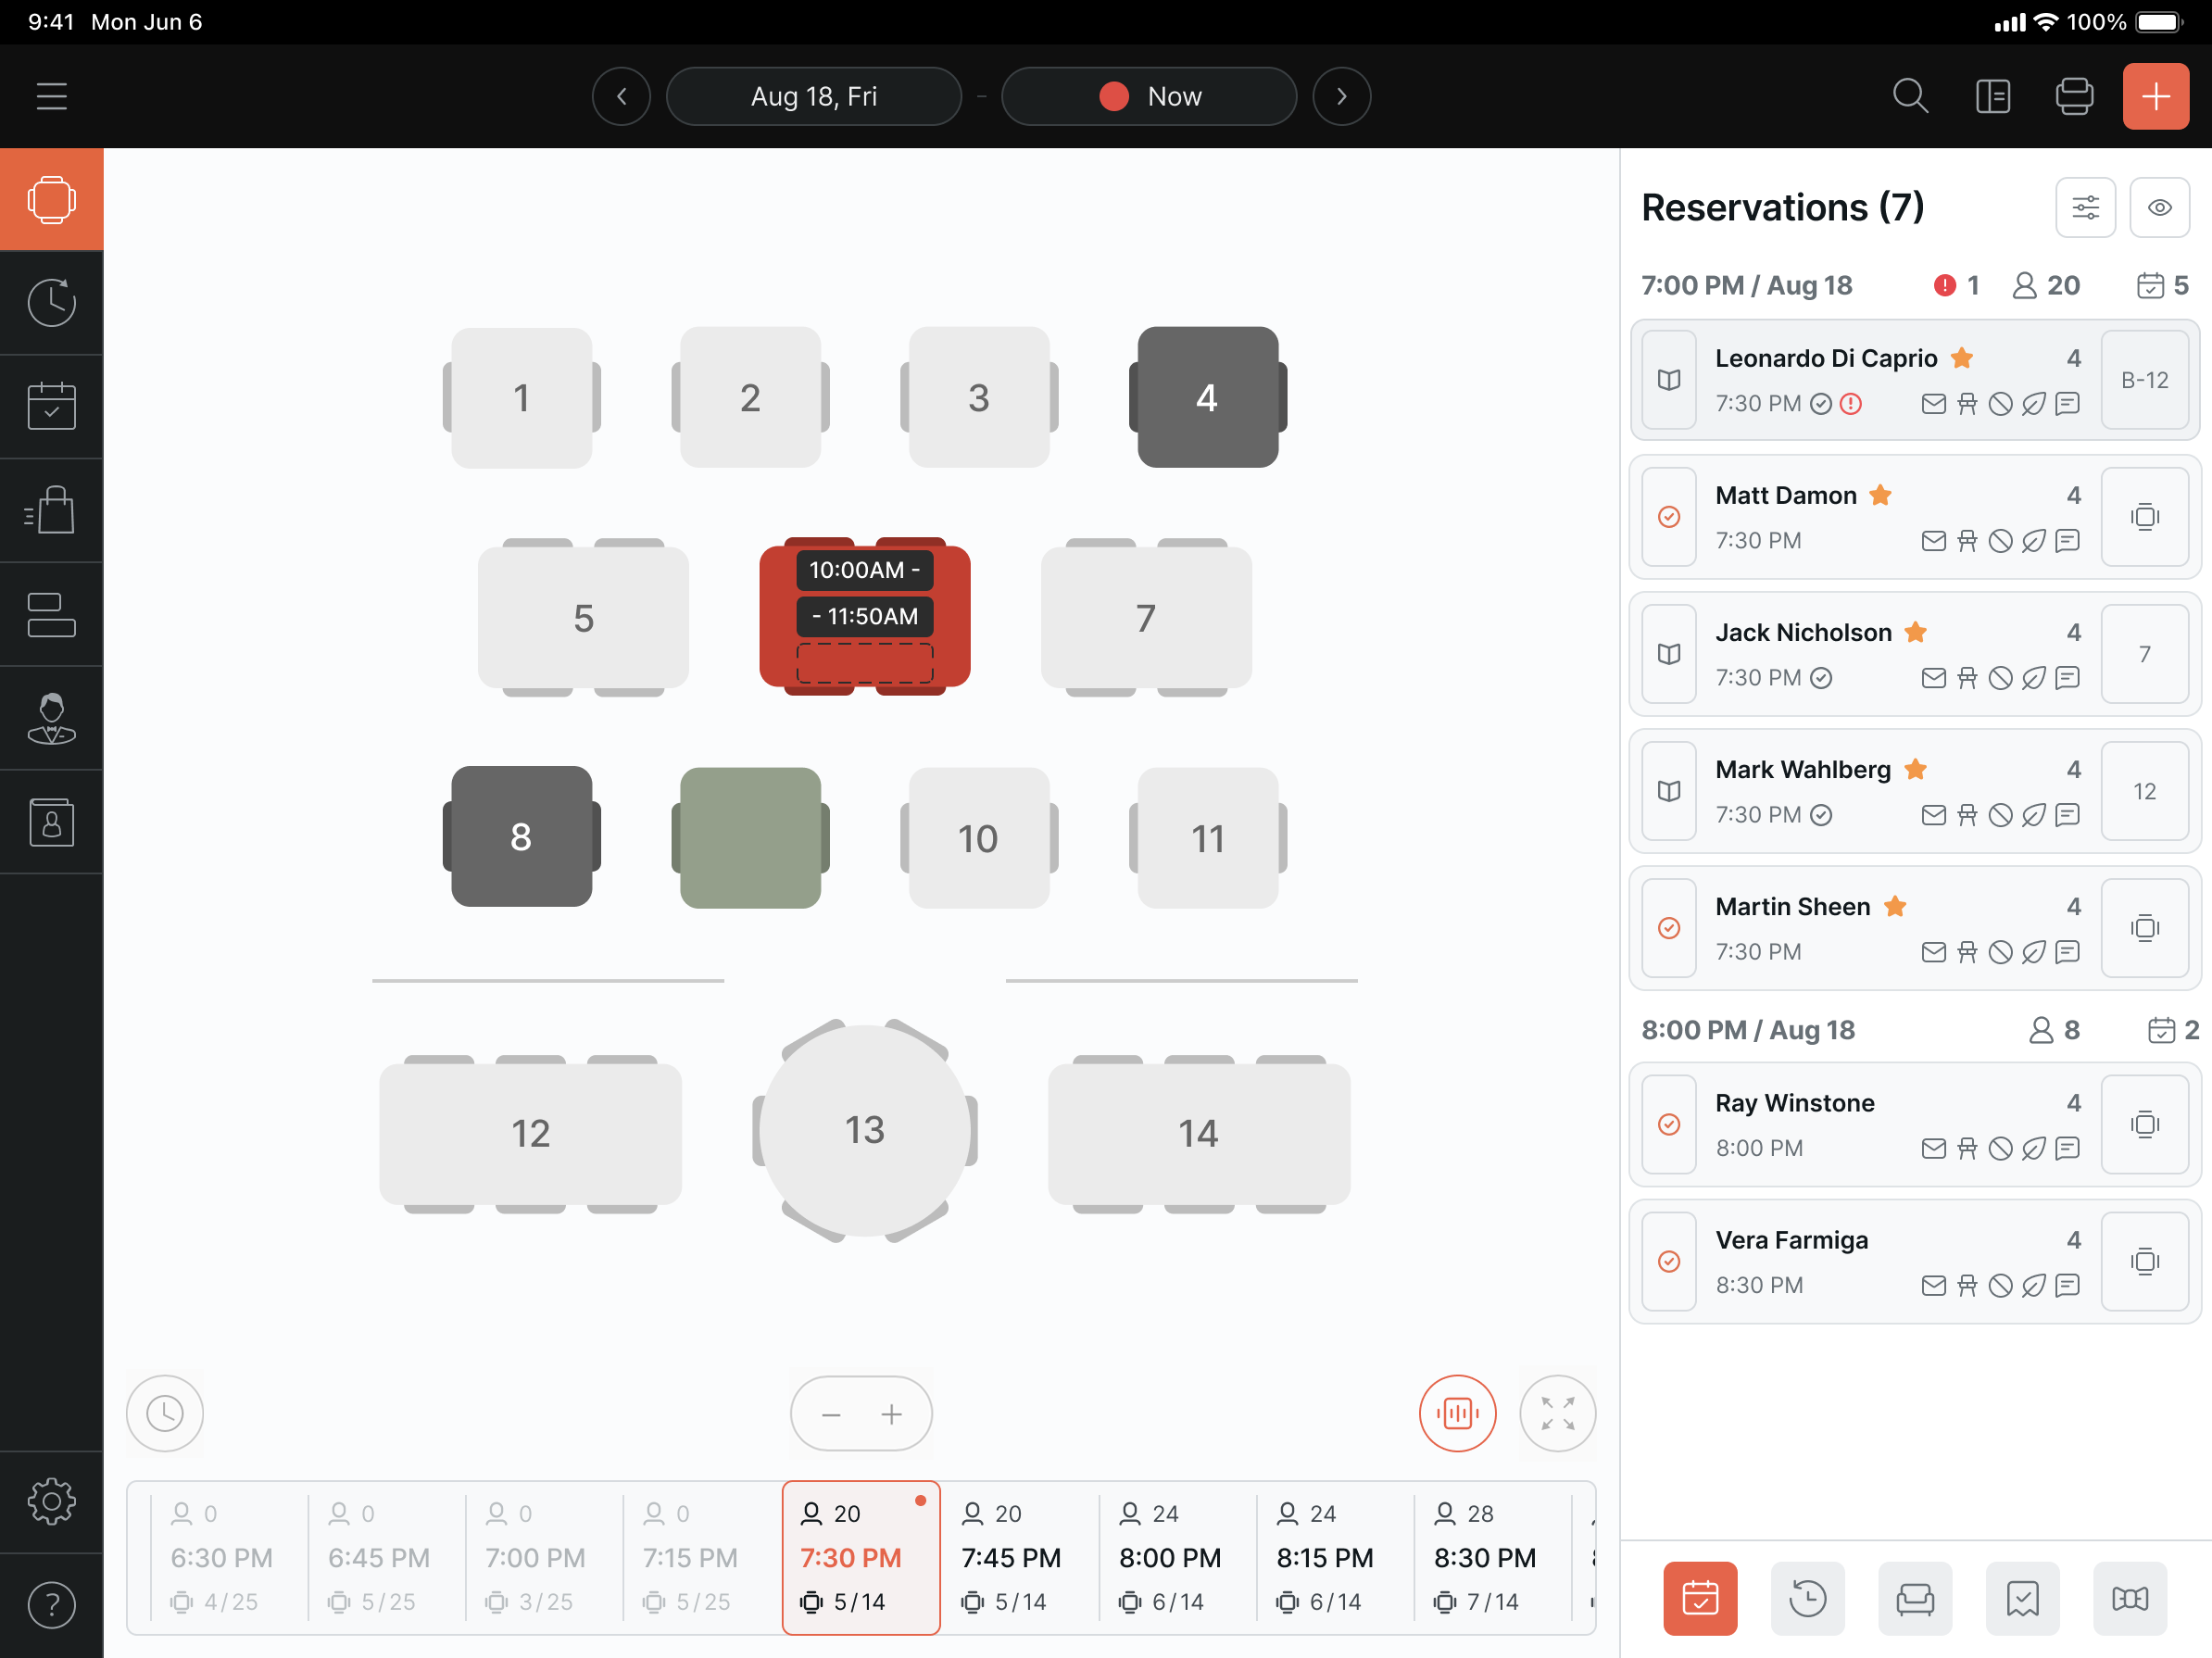Select the calendar reservations sidebar tab
2212x1658 pixels.
52,406
